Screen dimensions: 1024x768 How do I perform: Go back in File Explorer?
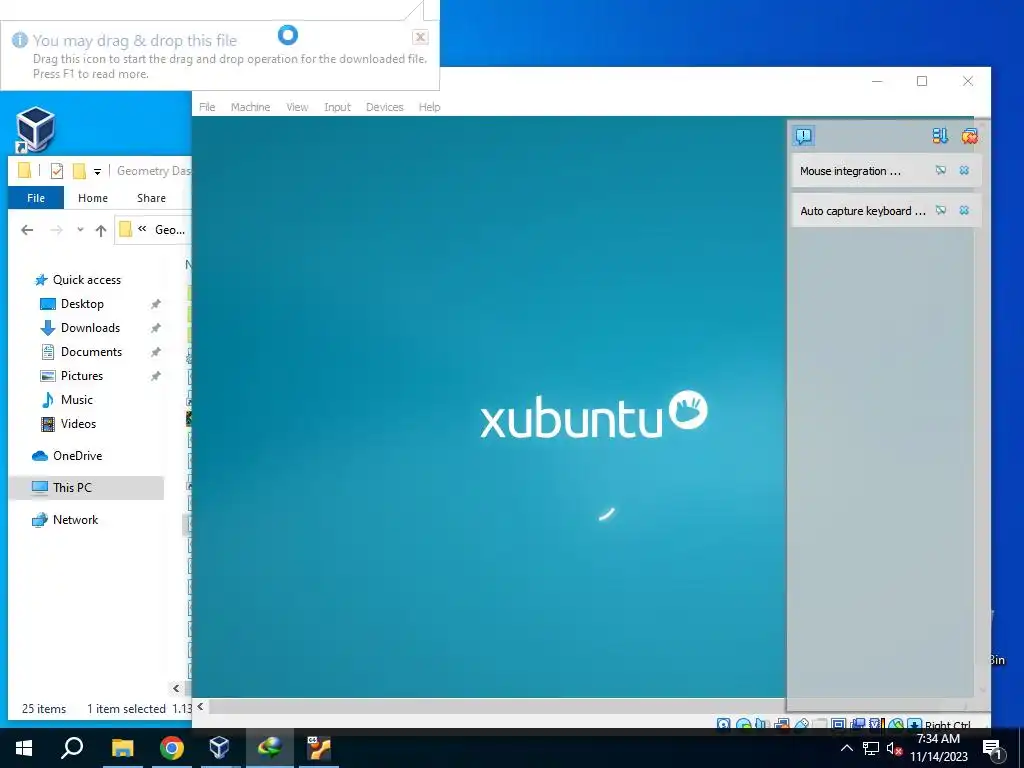tap(27, 230)
